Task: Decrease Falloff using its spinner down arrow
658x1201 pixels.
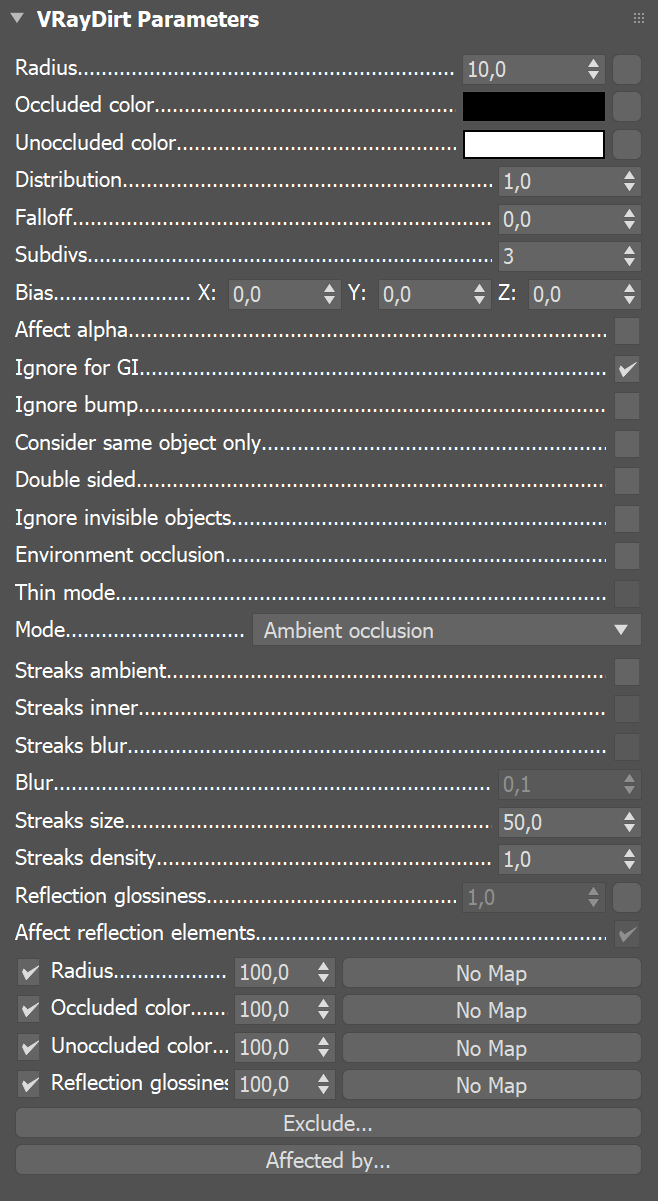Action: point(629,224)
